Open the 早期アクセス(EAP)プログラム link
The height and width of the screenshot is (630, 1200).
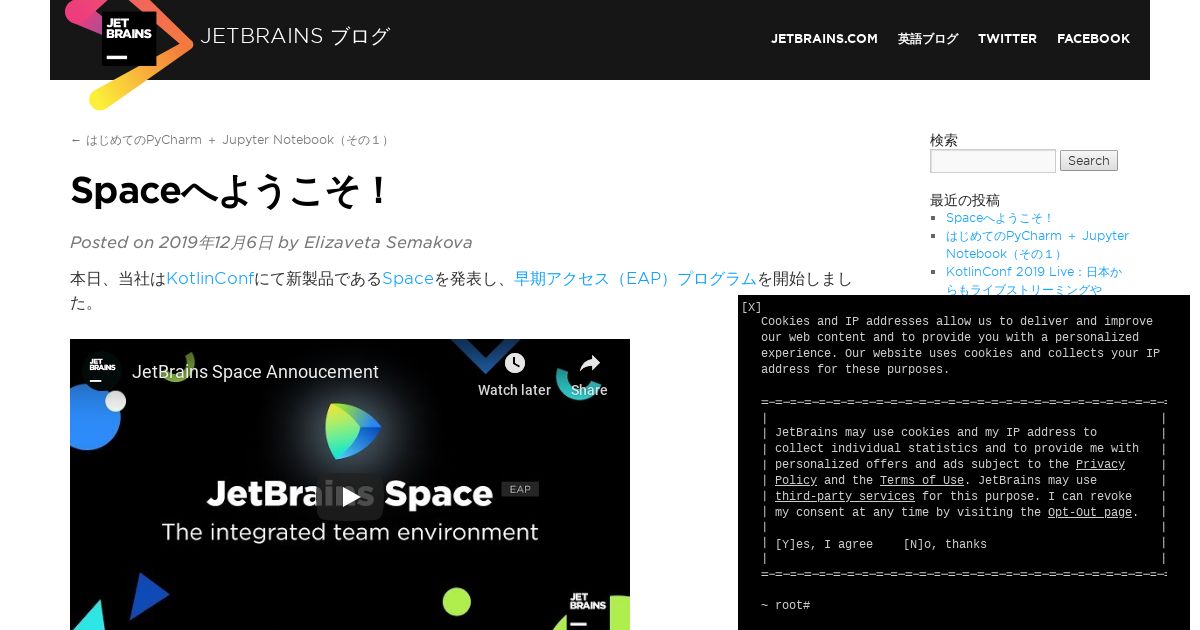pyautogui.click(x=635, y=279)
